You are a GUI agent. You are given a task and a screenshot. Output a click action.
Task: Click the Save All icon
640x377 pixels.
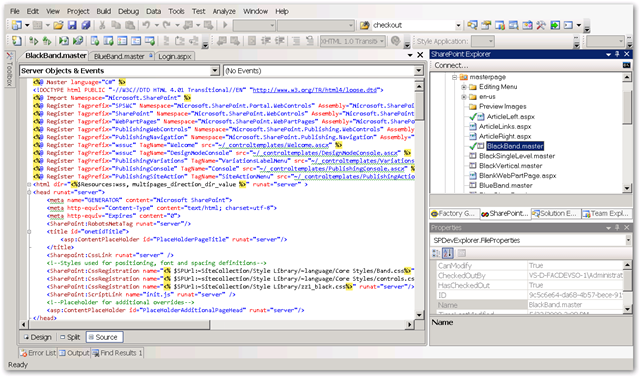coord(86,25)
